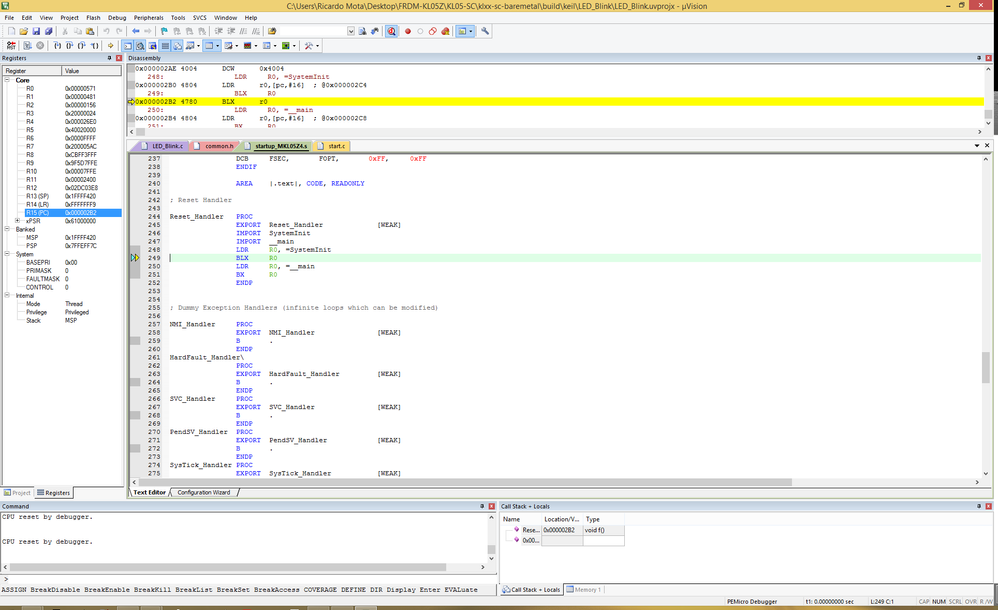The height and width of the screenshot is (610, 998).
Task: Collapse the System register group
Action: click(8, 254)
